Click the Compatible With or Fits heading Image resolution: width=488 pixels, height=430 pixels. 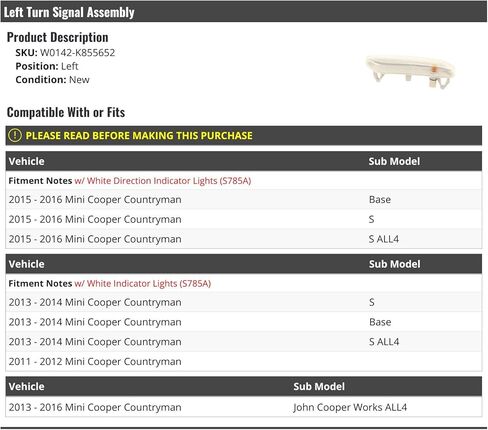tap(66, 112)
